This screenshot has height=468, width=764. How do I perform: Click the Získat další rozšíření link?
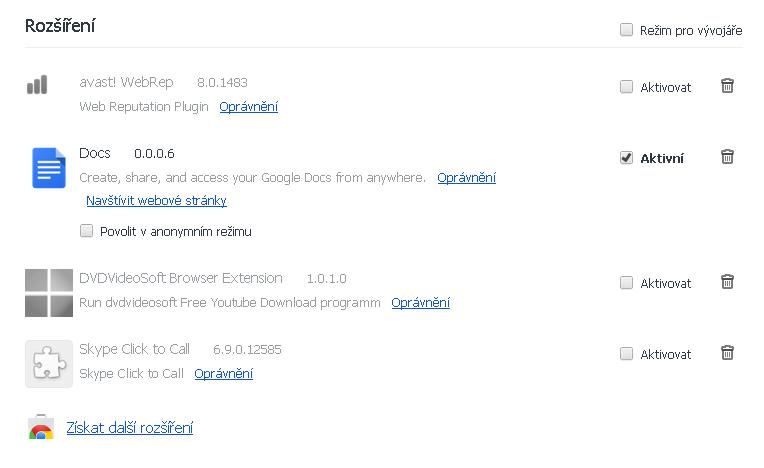(x=129, y=428)
